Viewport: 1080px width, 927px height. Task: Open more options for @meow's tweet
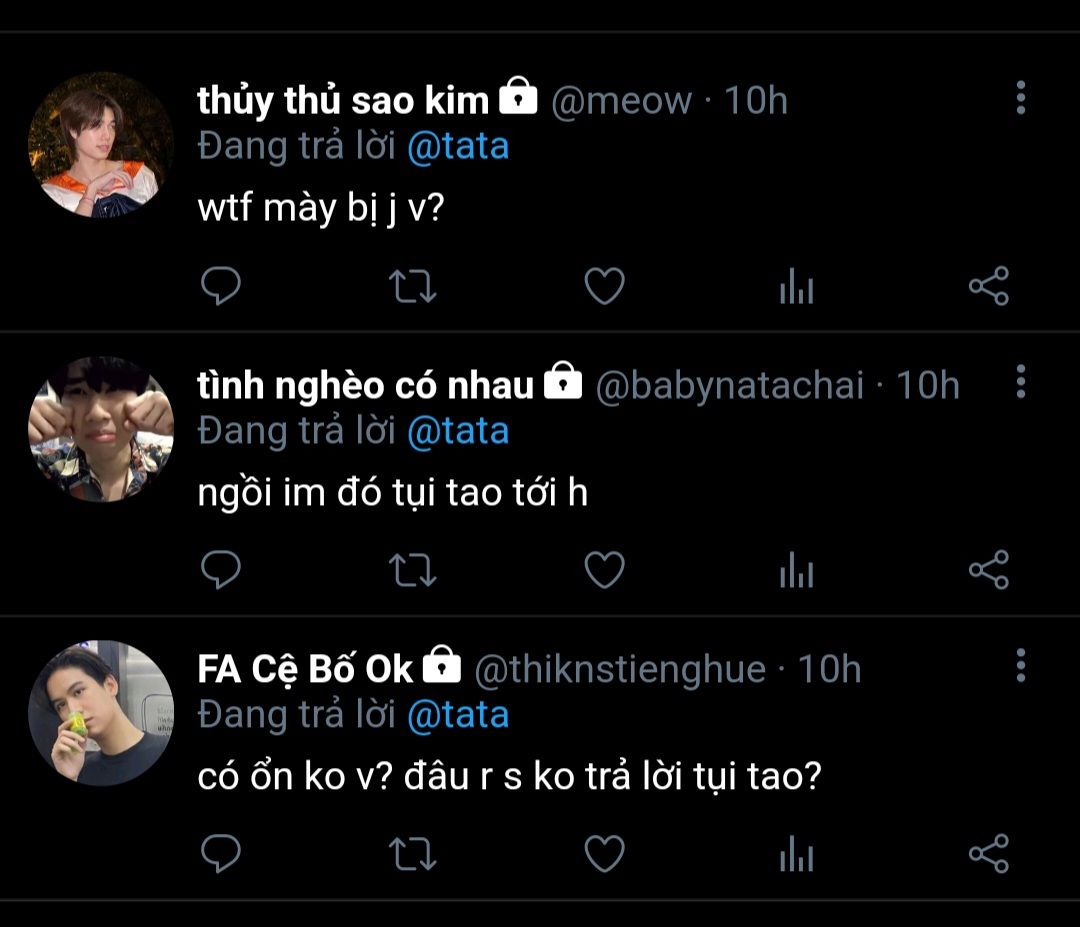(x=1020, y=98)
